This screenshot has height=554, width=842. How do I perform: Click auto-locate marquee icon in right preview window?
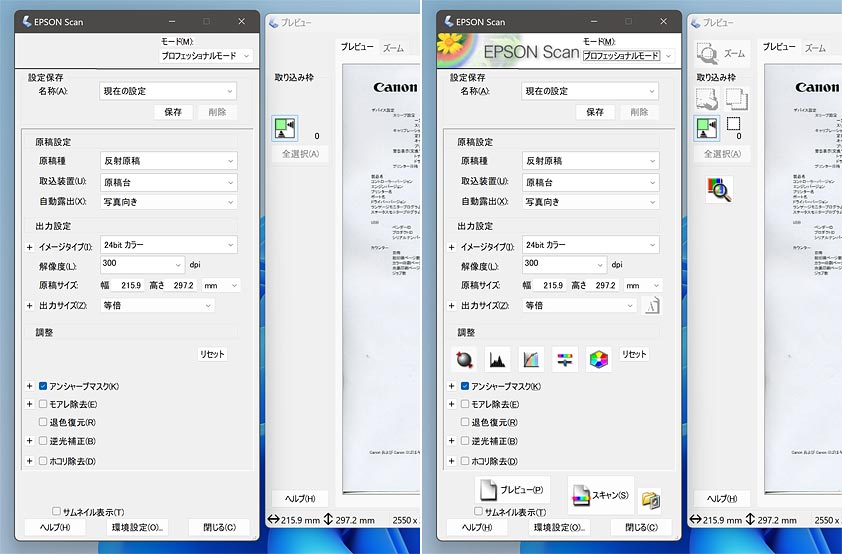pyautogui.click(x=707, y=128)
